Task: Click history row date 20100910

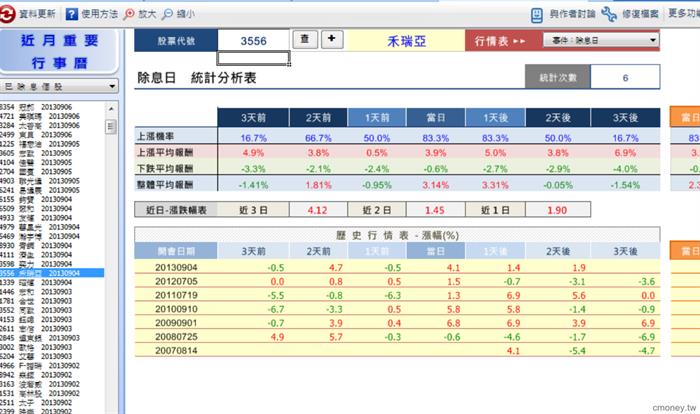Action: 176,309
